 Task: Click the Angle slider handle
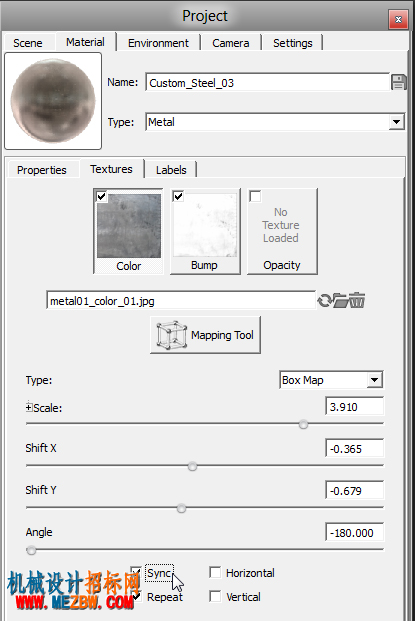[31, 551]
